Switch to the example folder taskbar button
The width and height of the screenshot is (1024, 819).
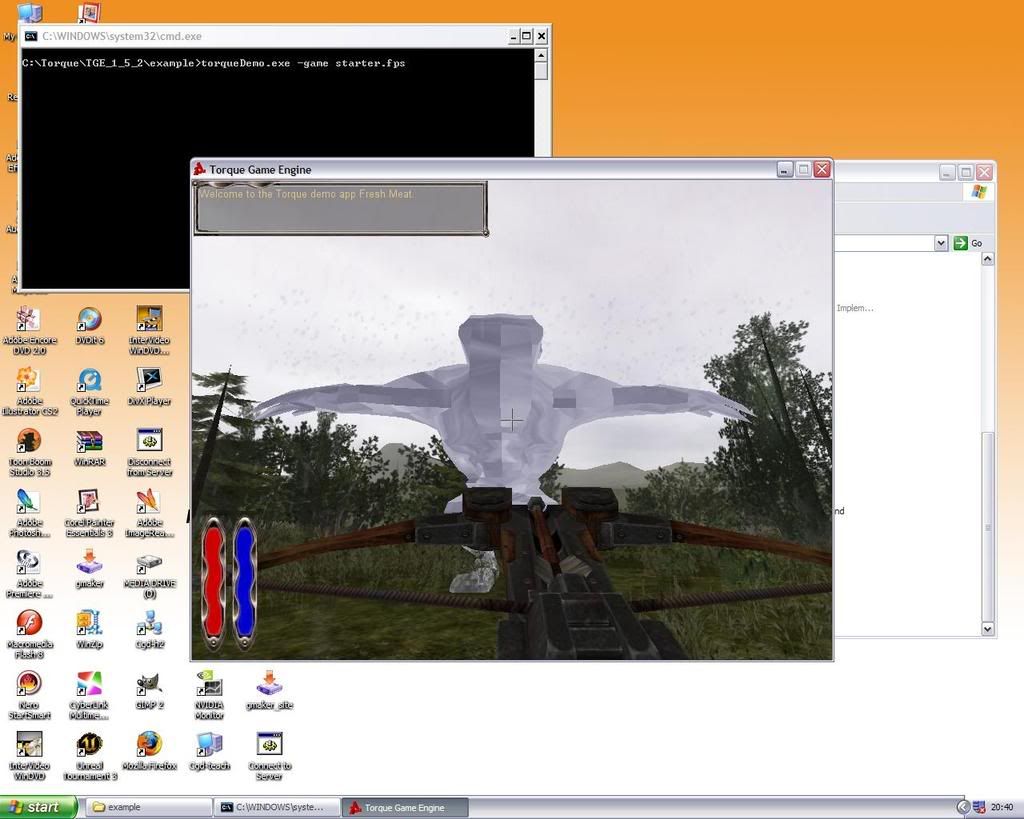[150, 807]
